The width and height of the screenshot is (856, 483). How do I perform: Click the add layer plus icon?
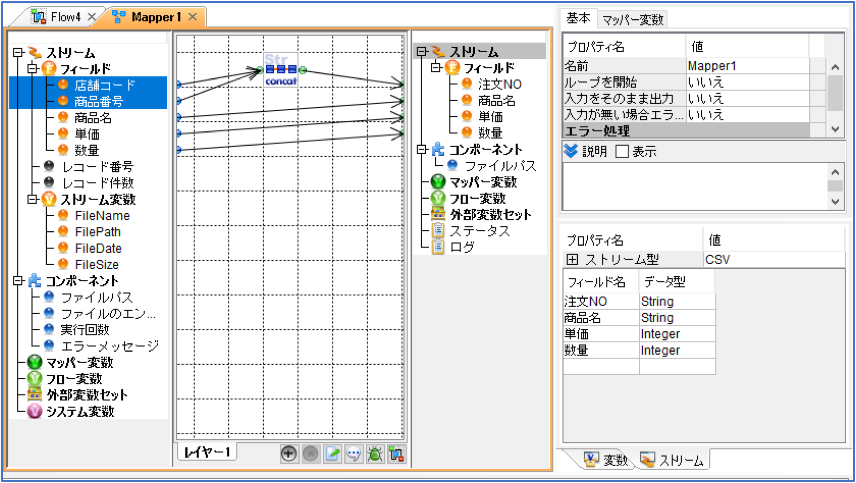tap(289, 454)
